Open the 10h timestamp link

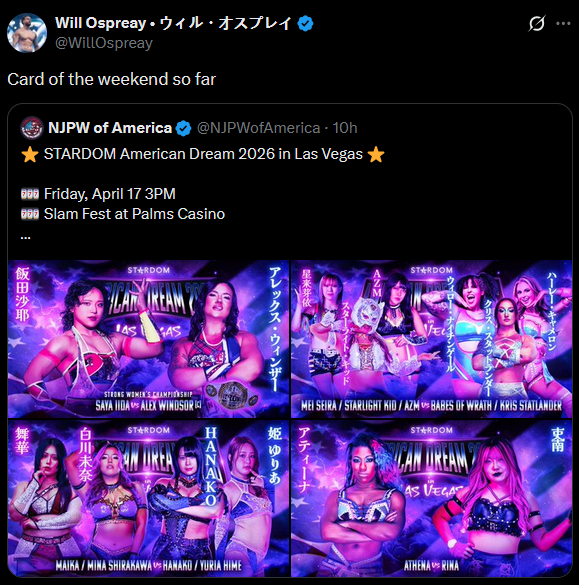pyautogui.click(x=344, y=128)
